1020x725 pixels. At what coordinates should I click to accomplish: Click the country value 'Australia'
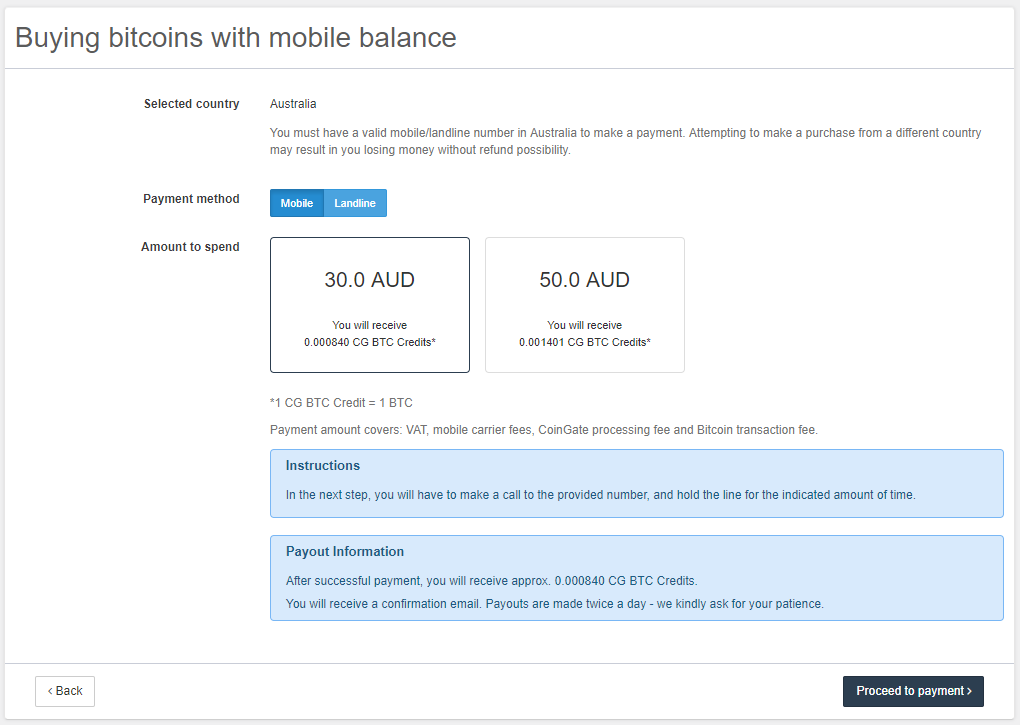293,104
